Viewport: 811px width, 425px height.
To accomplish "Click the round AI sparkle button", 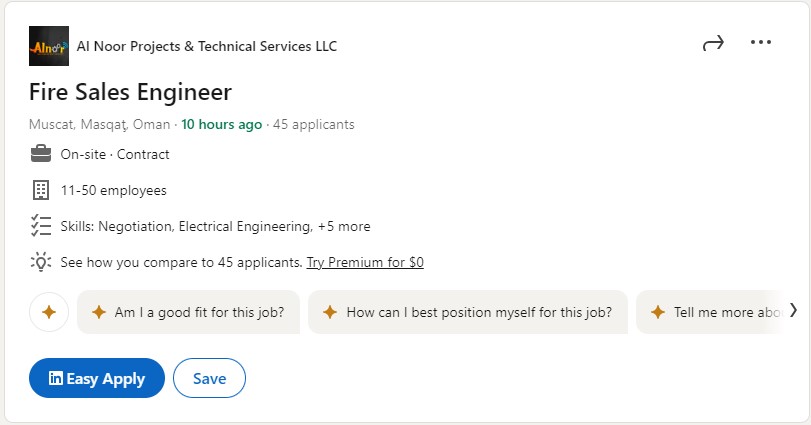I will [x=49, y=312].
